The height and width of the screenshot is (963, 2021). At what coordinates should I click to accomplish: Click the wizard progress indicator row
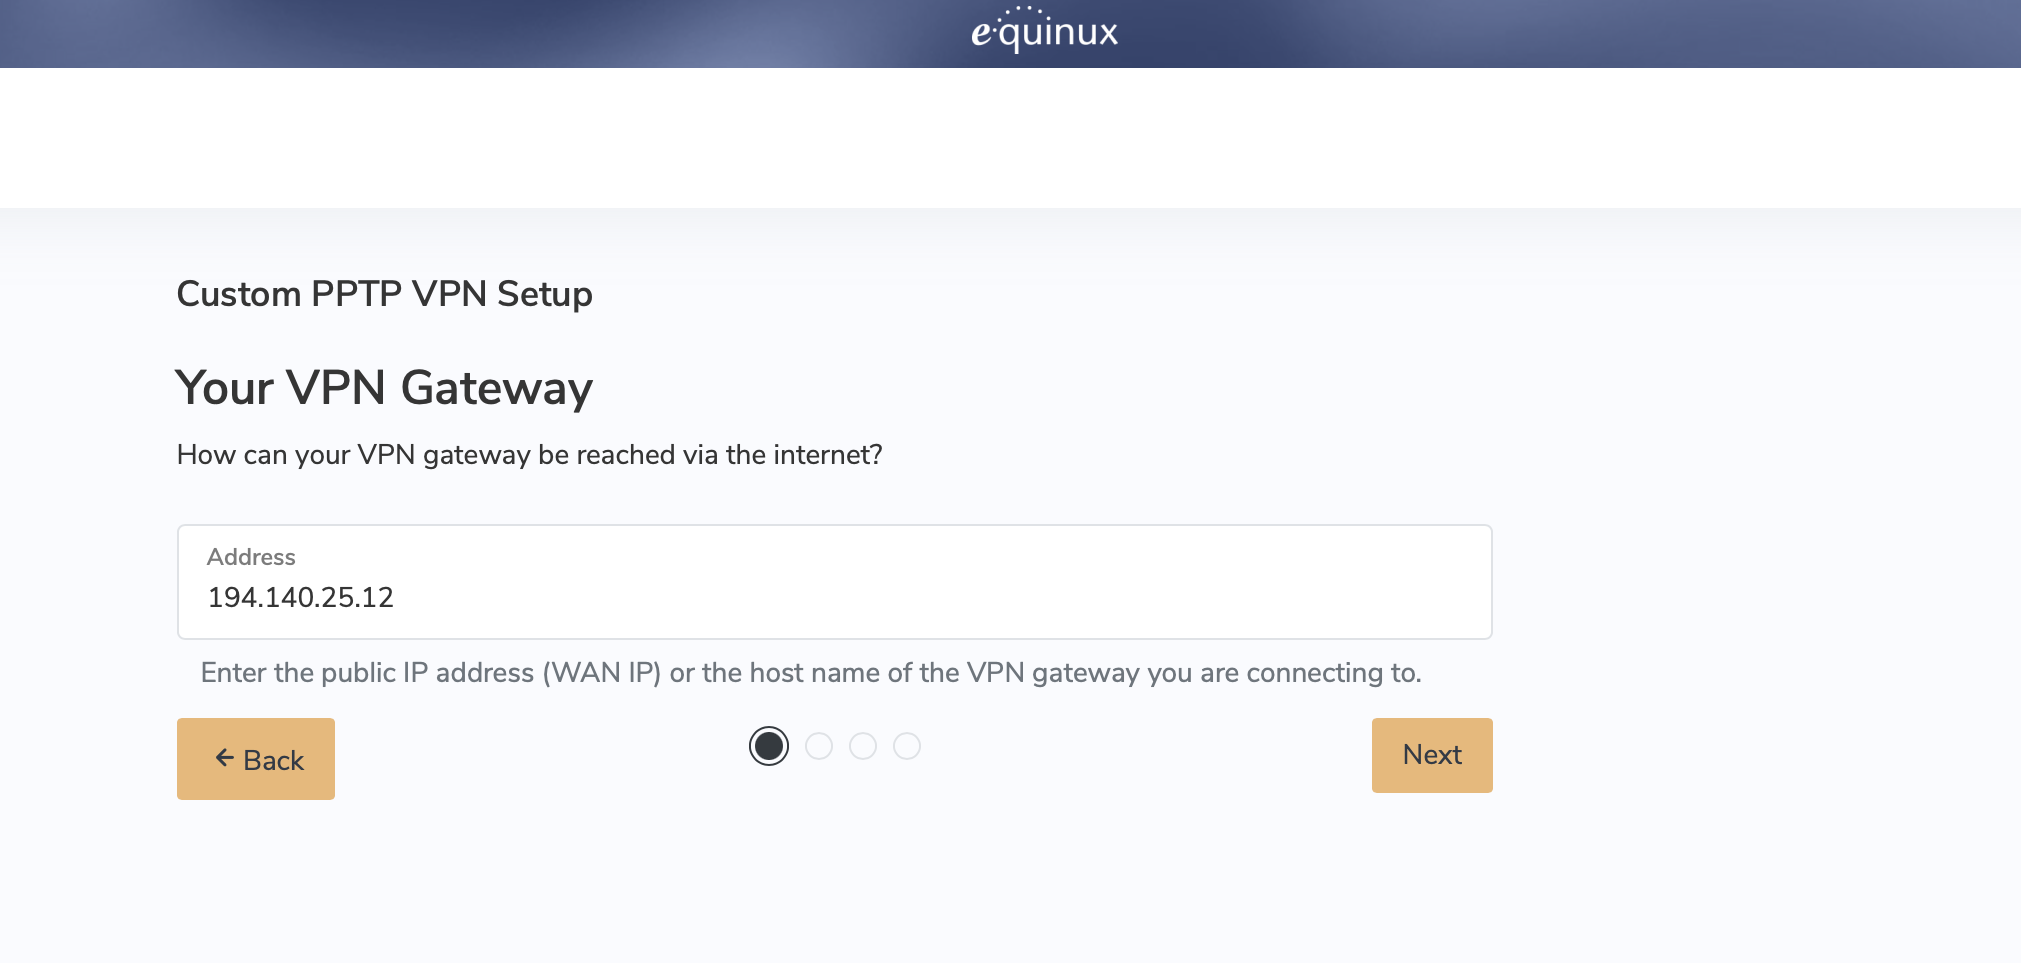point(838,746)
